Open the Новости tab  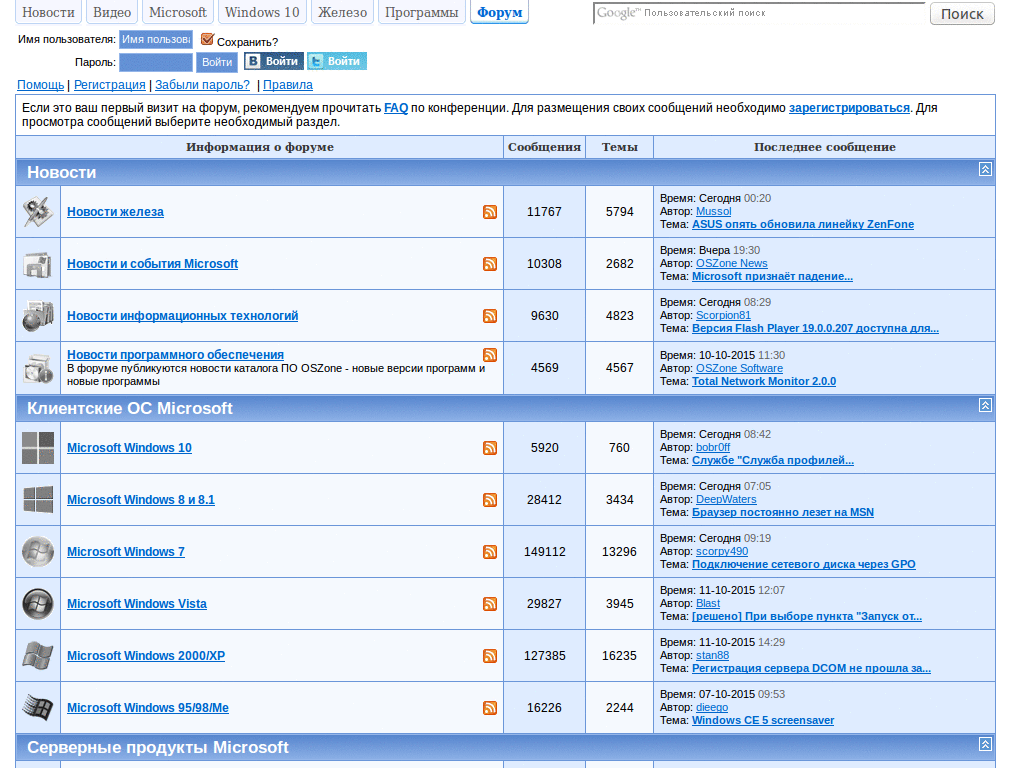point(48,12)
